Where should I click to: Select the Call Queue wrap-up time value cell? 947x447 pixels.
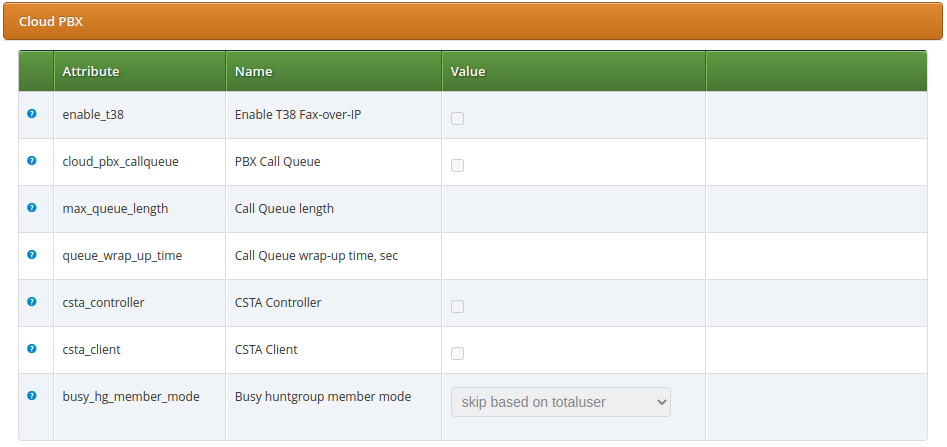pos(574,256)
